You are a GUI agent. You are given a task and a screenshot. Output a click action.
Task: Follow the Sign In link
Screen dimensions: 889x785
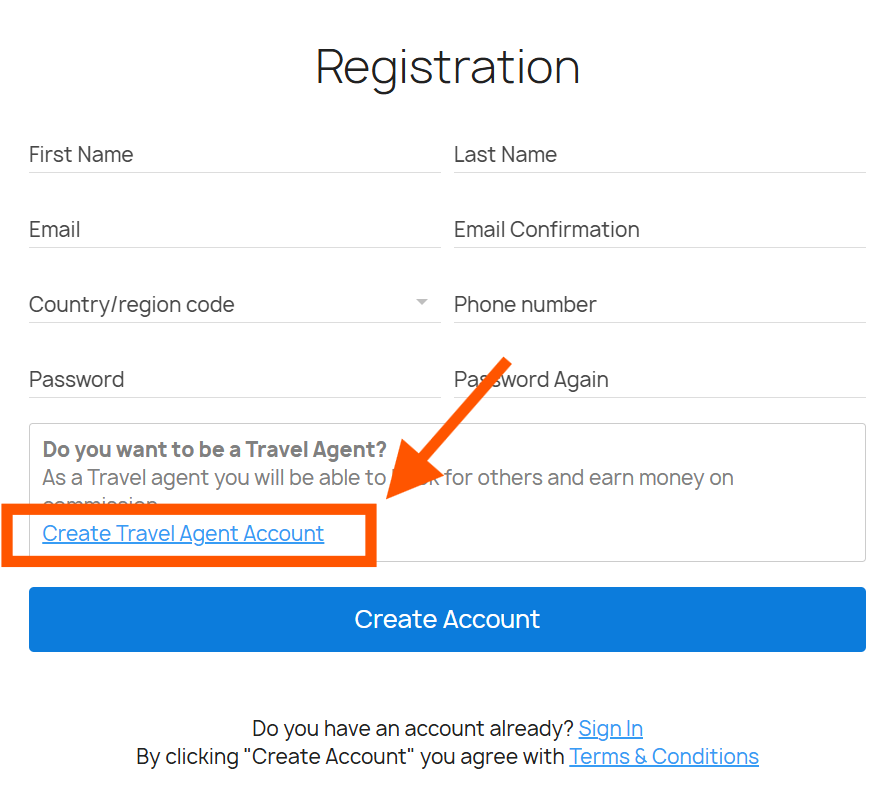pos(610,729)
